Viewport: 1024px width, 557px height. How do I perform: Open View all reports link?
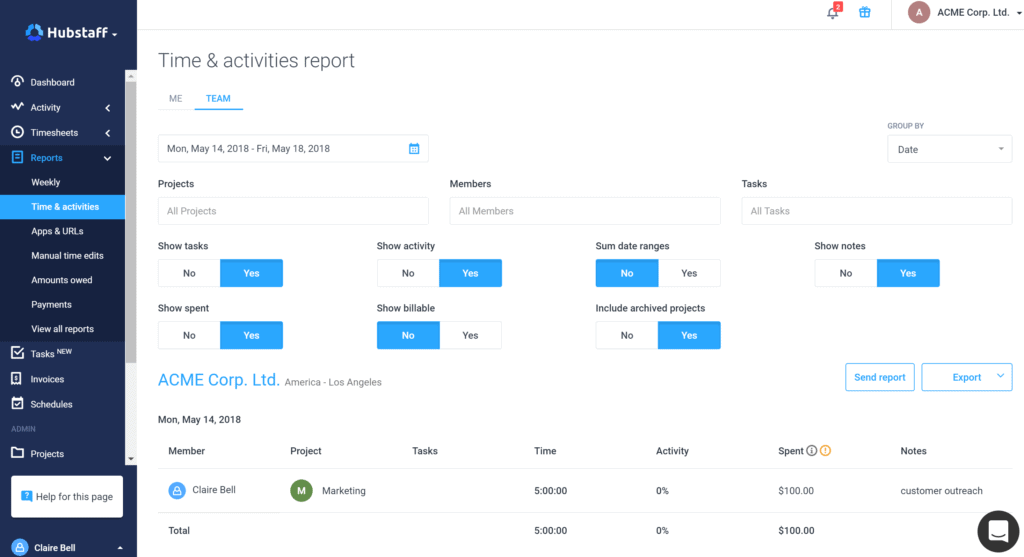point(62,329)
